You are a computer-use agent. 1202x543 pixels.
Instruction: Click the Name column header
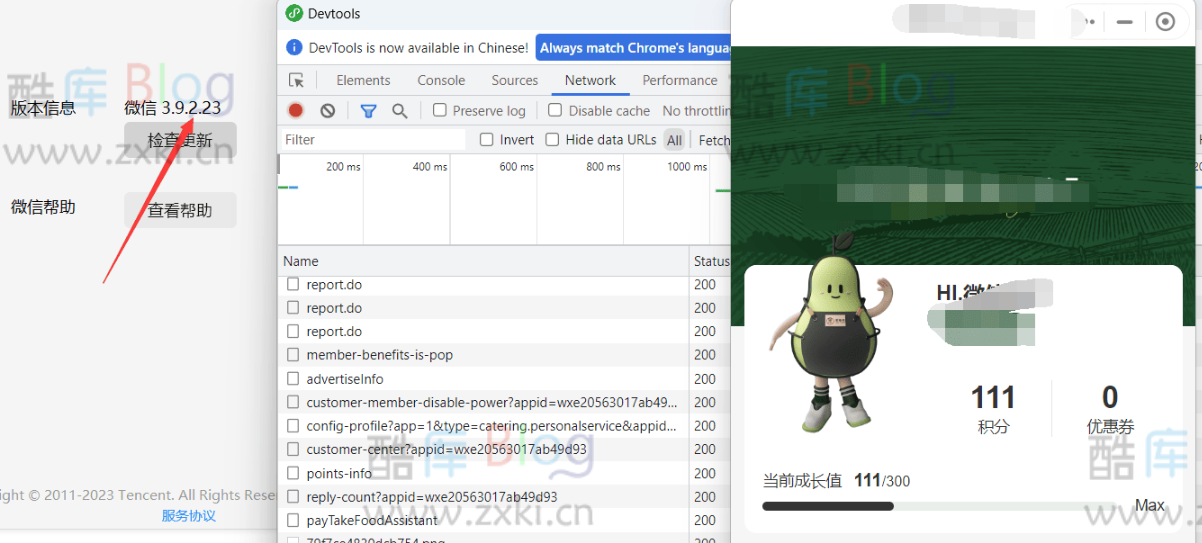483,261
